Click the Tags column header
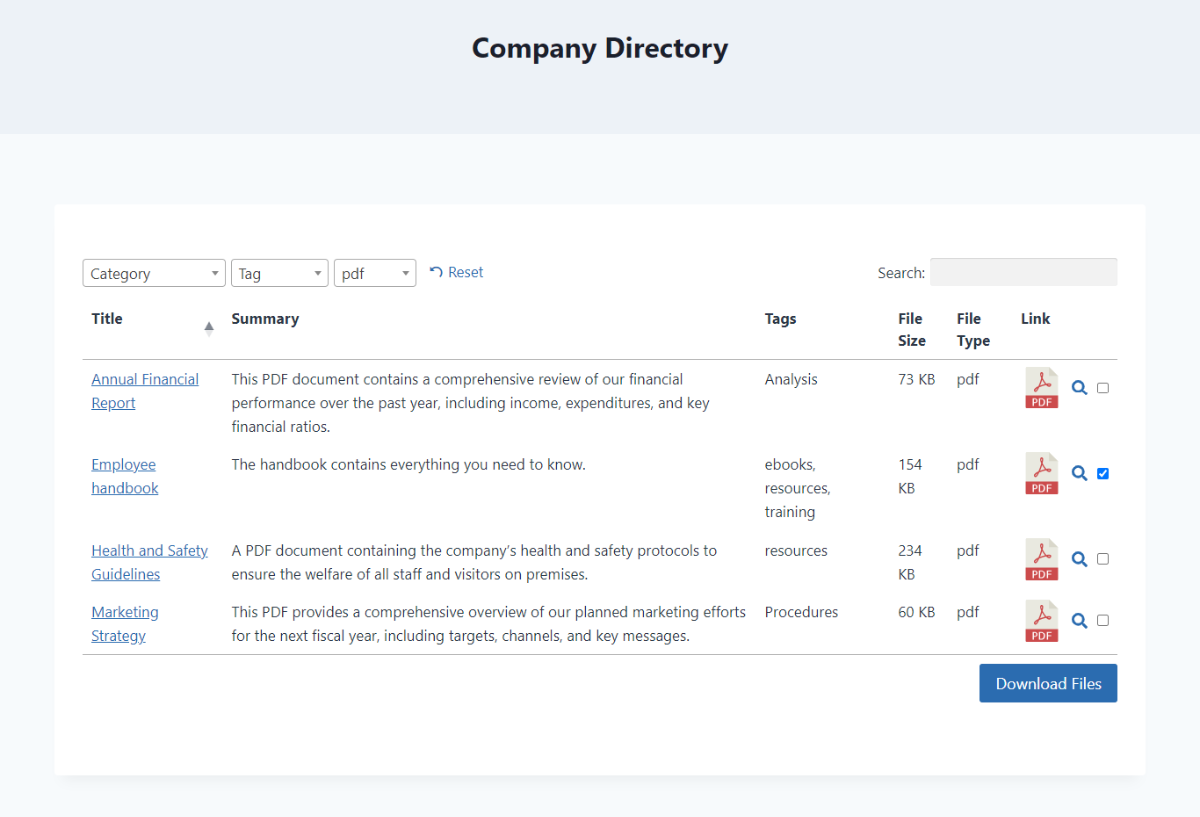Screen dimensions: 1200x817 point(781,319)
